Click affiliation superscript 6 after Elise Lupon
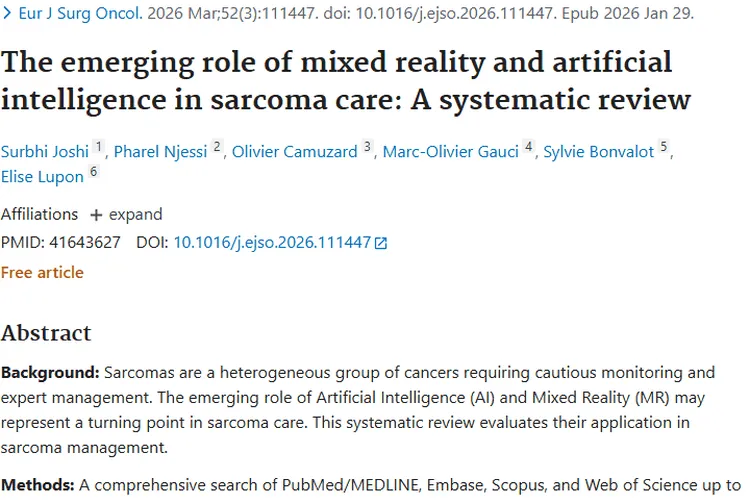This screenshot has width=750, height=500. (94, 173)
